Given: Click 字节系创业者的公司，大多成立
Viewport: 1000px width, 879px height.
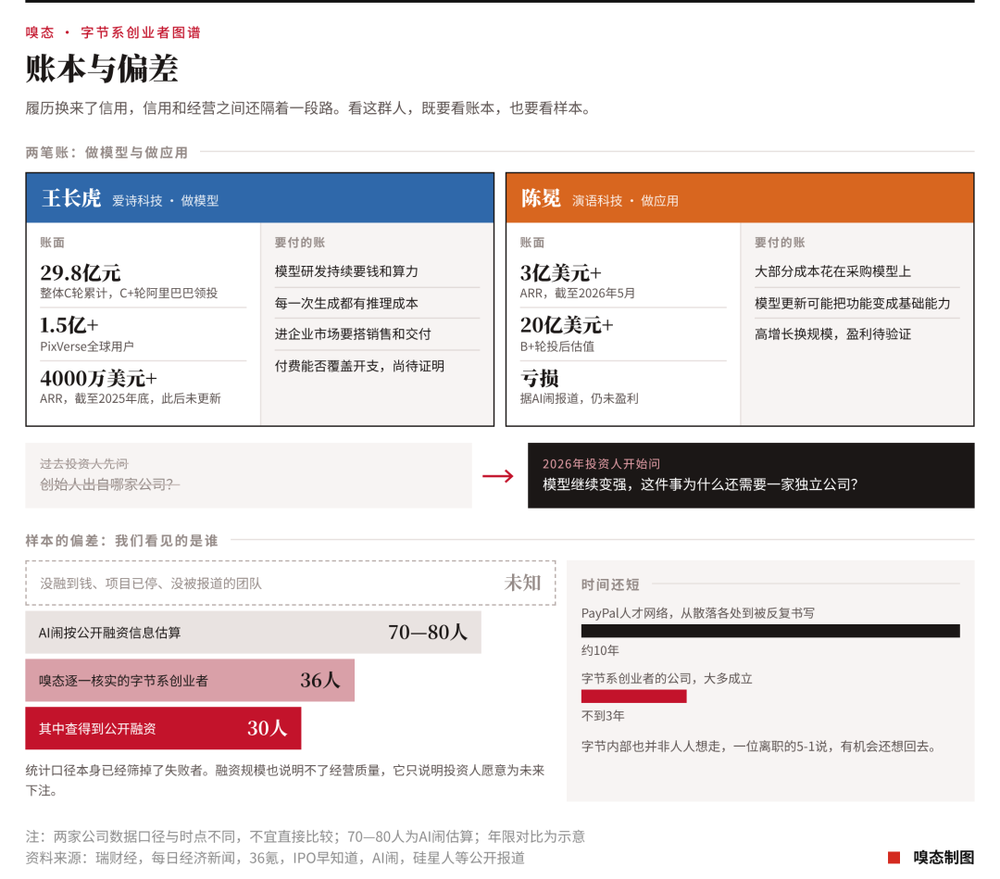Looking at the screenshot, I should [666, 679].
